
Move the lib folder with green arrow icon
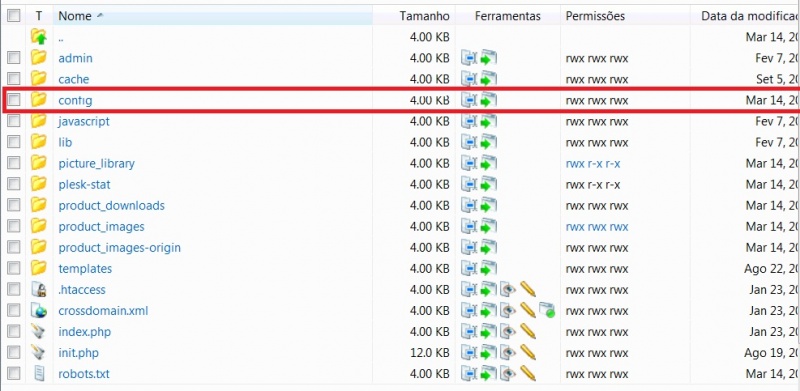tap(488, 142)
